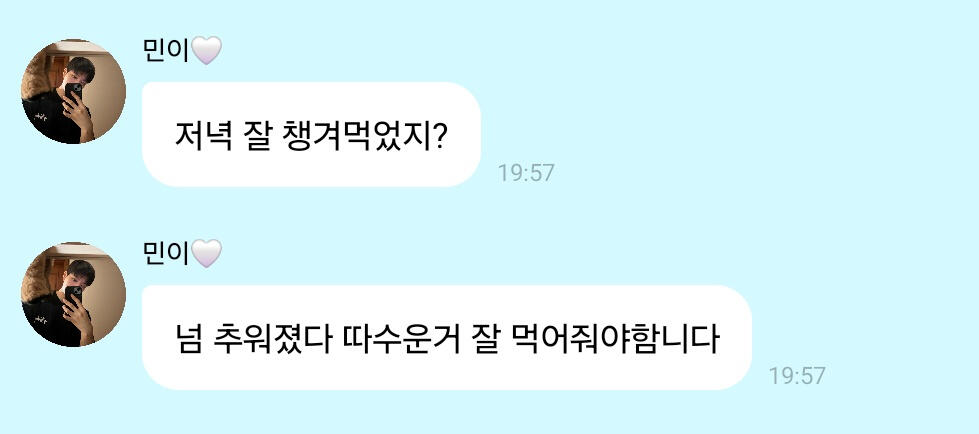Click 추워졌다 in the second message
The image size is (979, 434).
pos(272,339)
